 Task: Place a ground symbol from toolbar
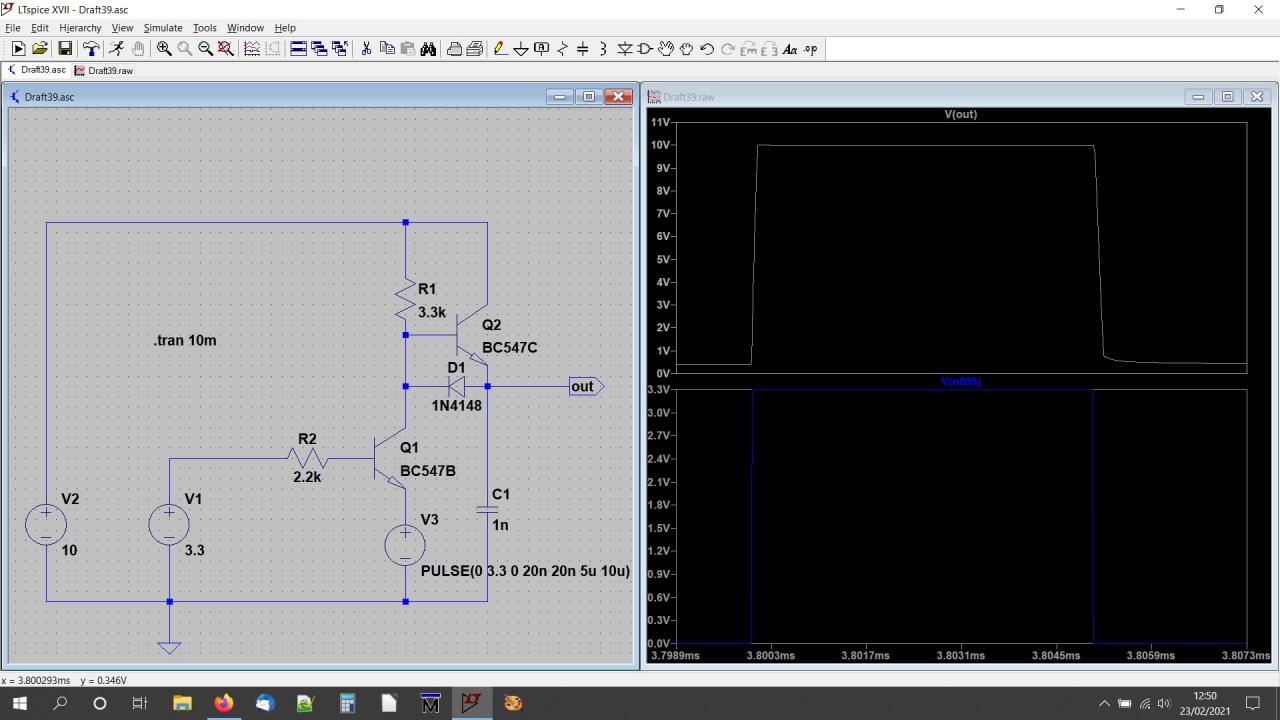pyautogui.click(x=520, y=49)
